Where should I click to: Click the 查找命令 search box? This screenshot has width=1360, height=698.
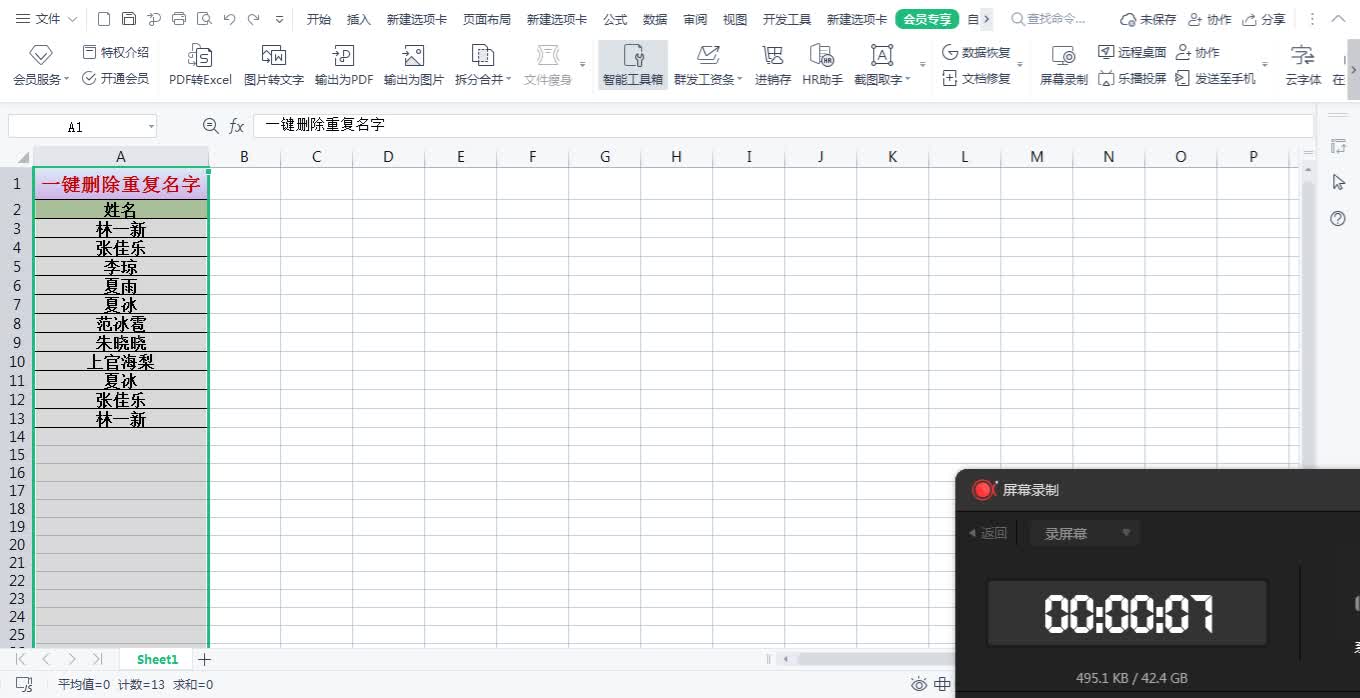pos(1048,19)
